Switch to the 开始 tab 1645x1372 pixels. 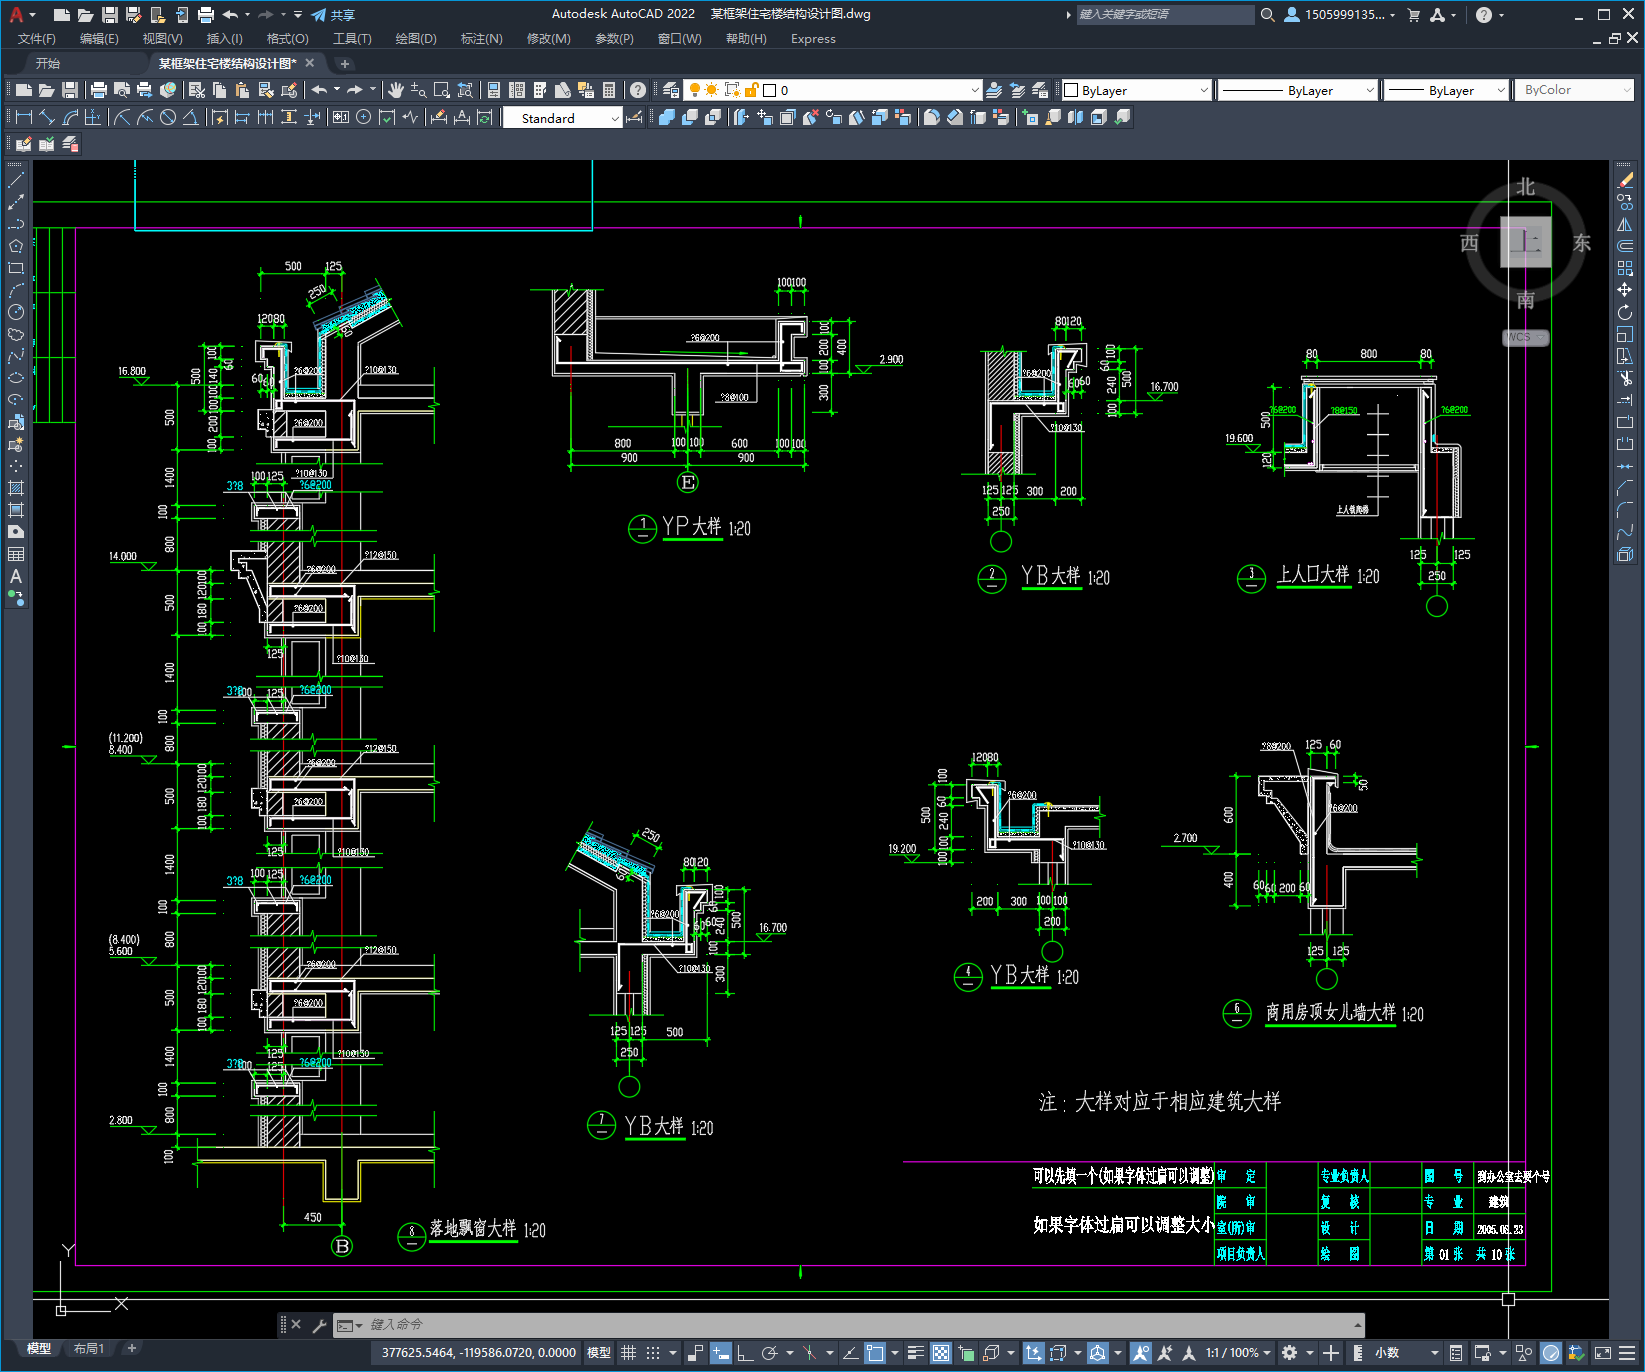pyautogui.click(x=48, y=63)
